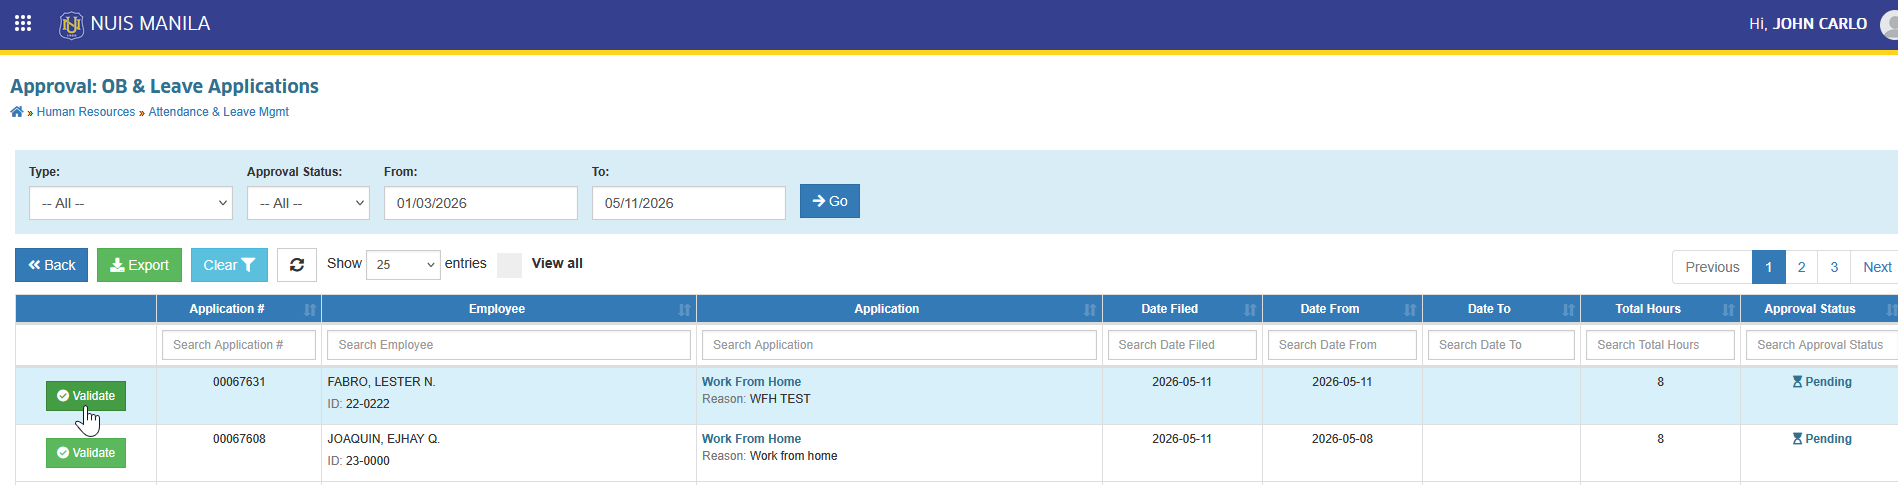Select application number 00067608
1898x485 pixels.
pyautogui.click(x=239, y=439)
